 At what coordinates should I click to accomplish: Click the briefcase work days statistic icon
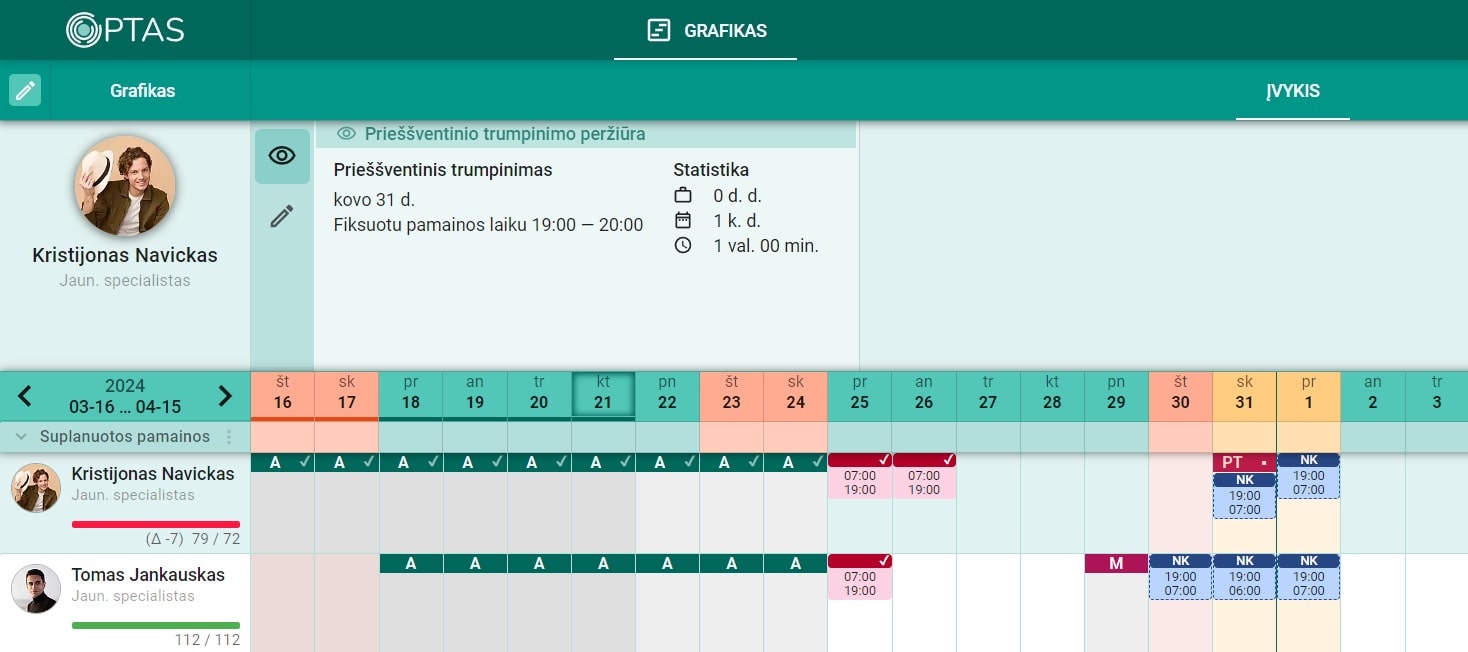pyautogui.click(x=683, y=195)
